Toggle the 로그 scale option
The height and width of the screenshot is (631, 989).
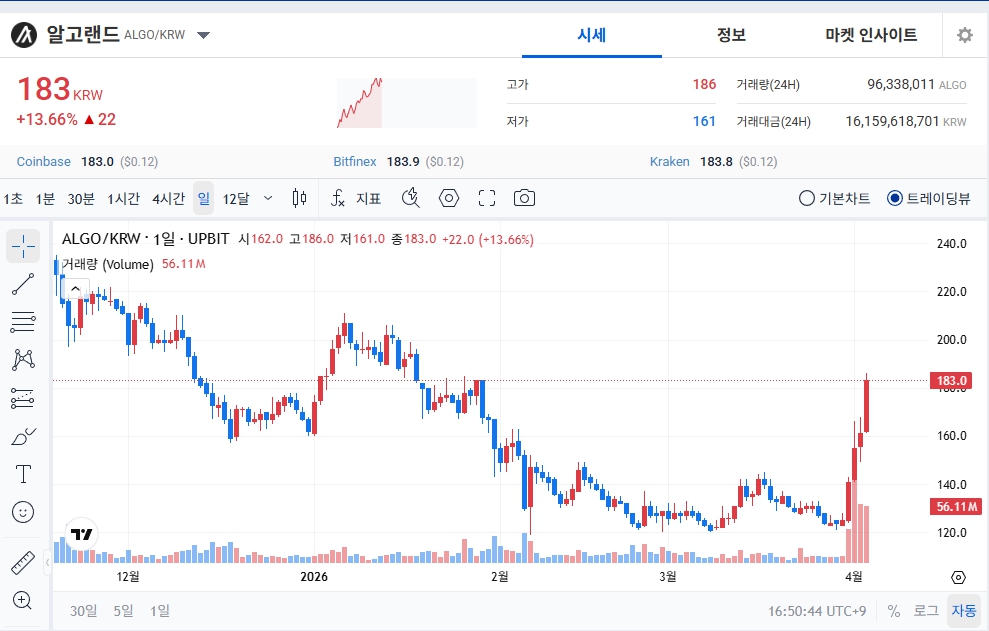(926, 610)
